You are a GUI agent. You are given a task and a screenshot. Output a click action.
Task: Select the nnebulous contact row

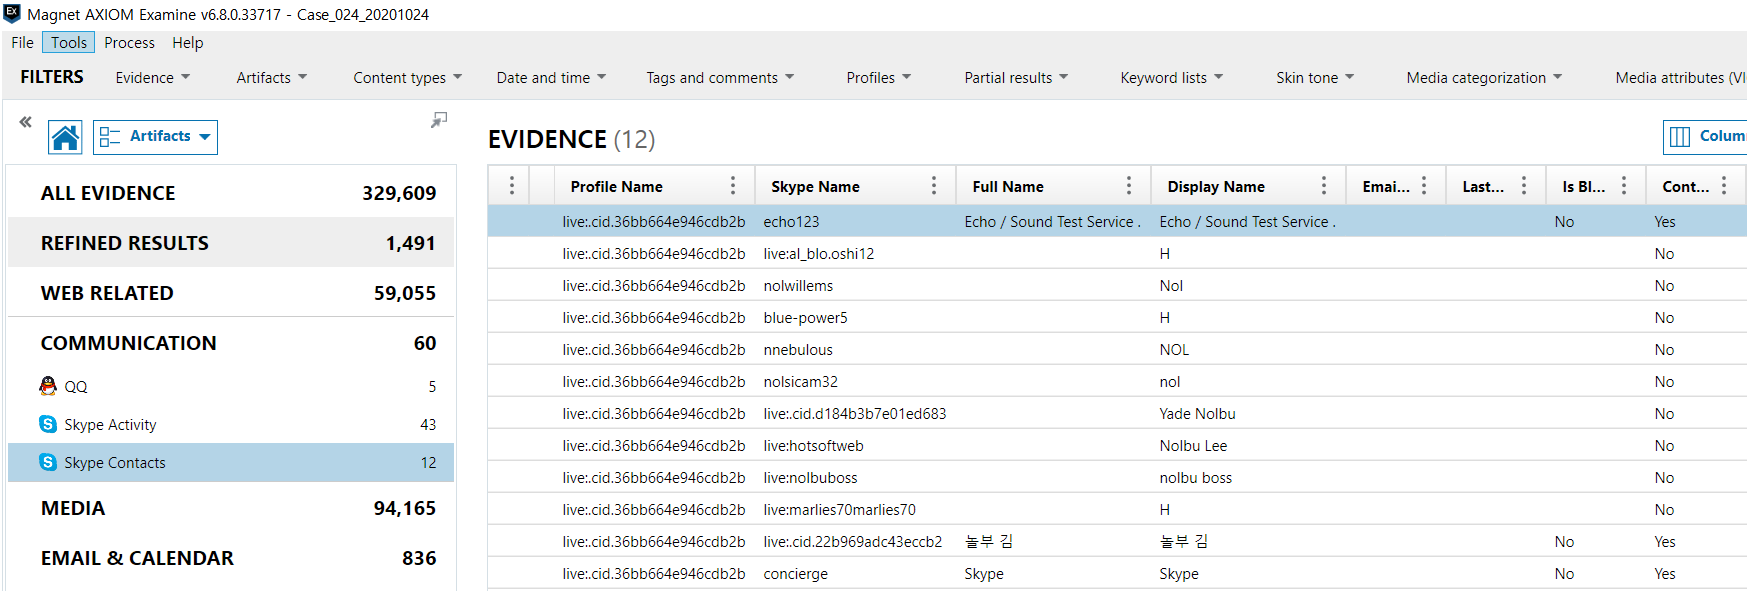[x=1117, y=350]
